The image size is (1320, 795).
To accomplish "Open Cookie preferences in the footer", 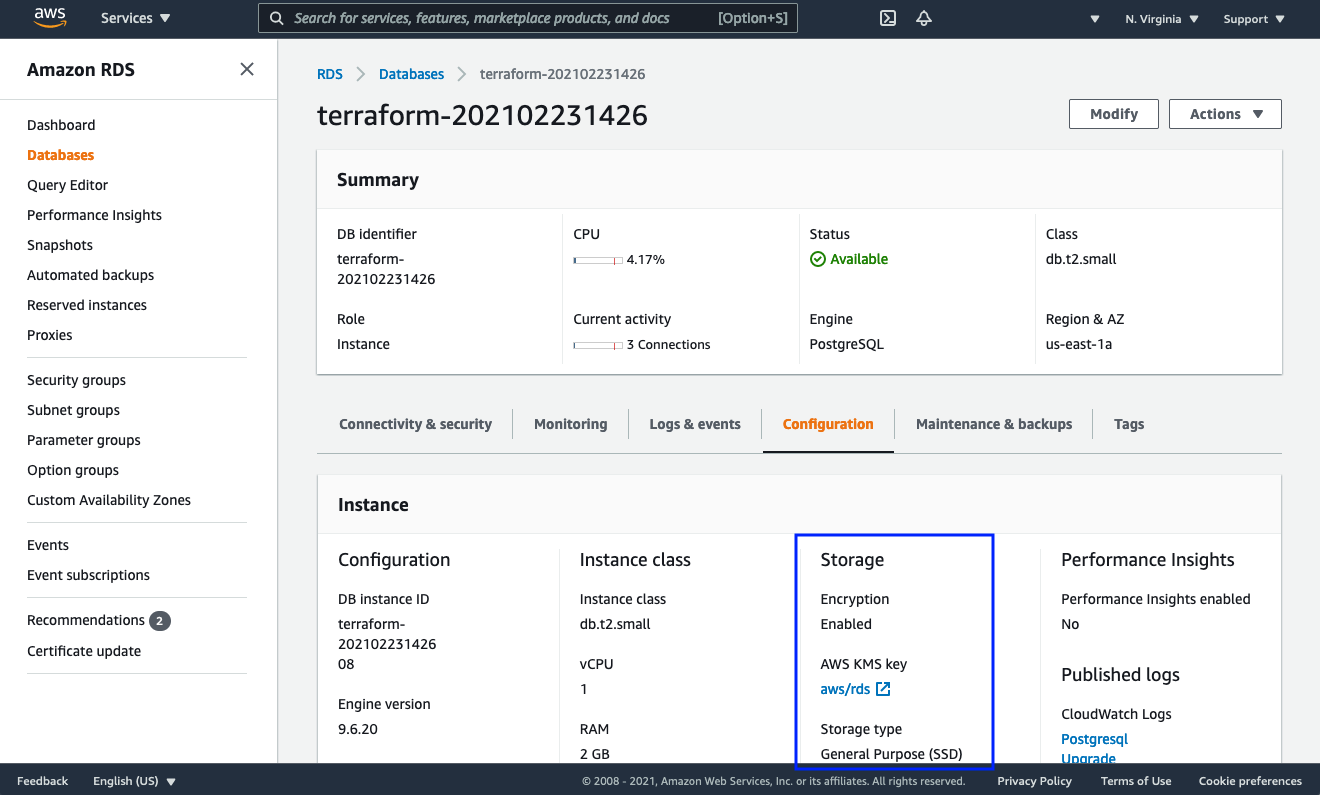I will 1250,781.
